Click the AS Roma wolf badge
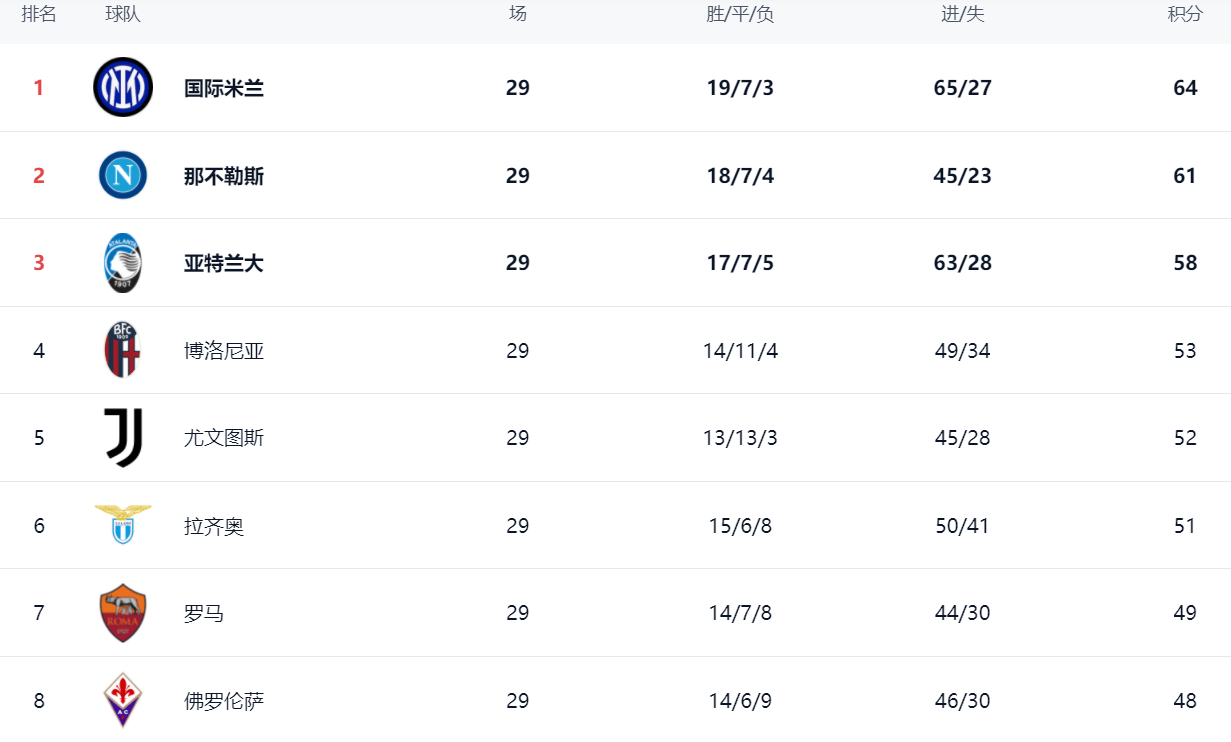Screen dimensions: 1231x742 tap(123, 613)
